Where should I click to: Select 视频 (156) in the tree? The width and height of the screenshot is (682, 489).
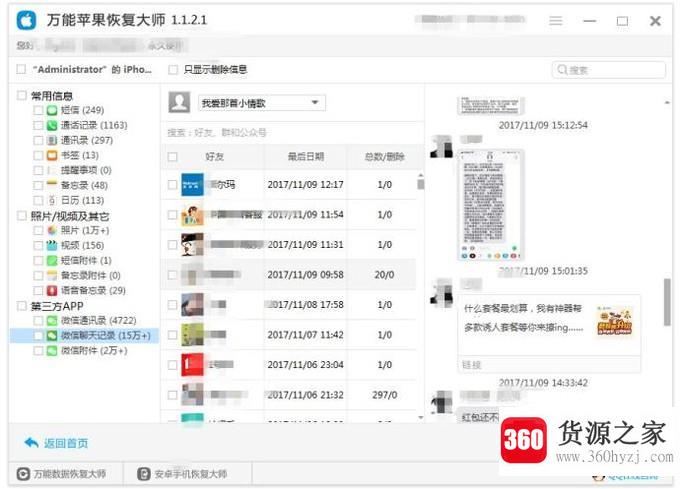tap(82, 245)
